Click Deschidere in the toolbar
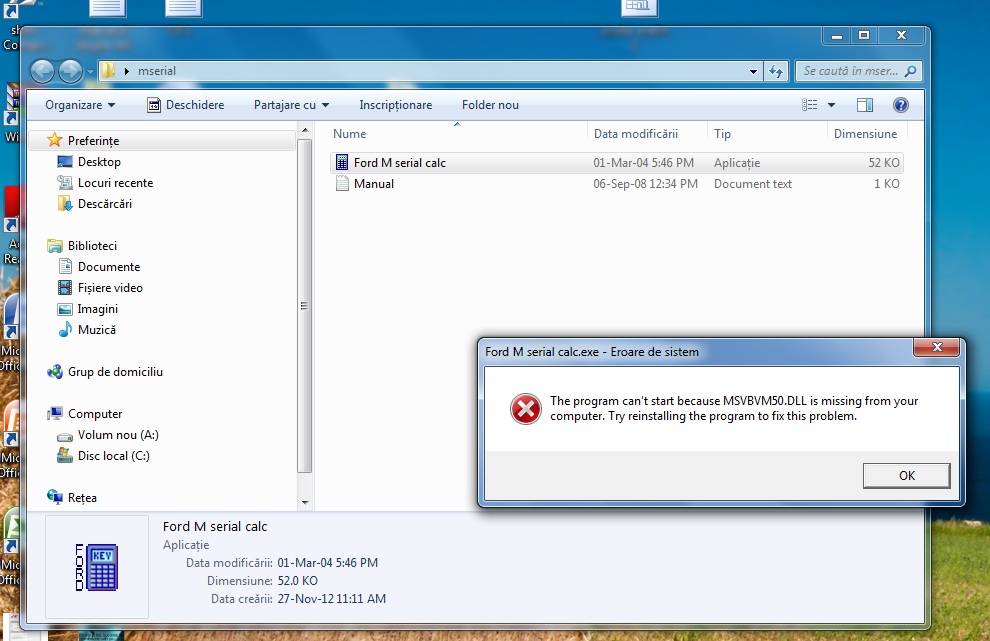Image resolution: width=990 pixels, height=641 pixels. [x=186, y=105]
